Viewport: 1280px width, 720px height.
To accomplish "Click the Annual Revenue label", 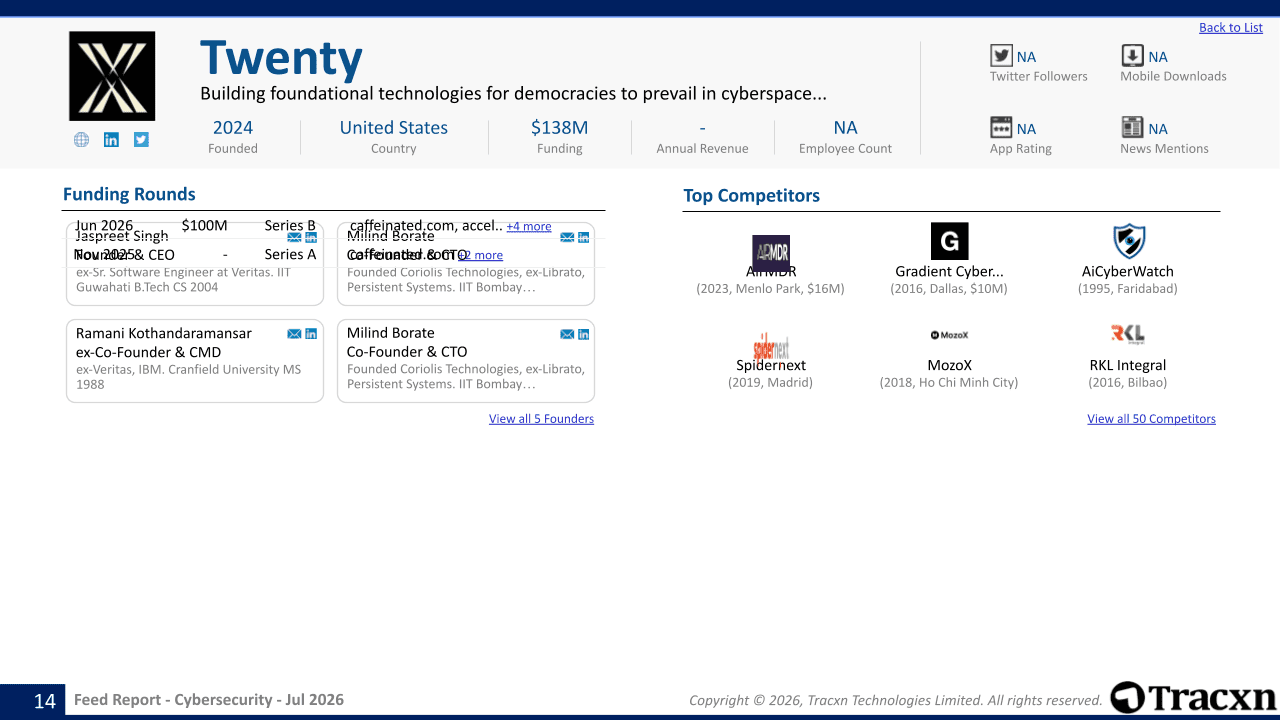I will pyautogui.click(x=702, y=149).
